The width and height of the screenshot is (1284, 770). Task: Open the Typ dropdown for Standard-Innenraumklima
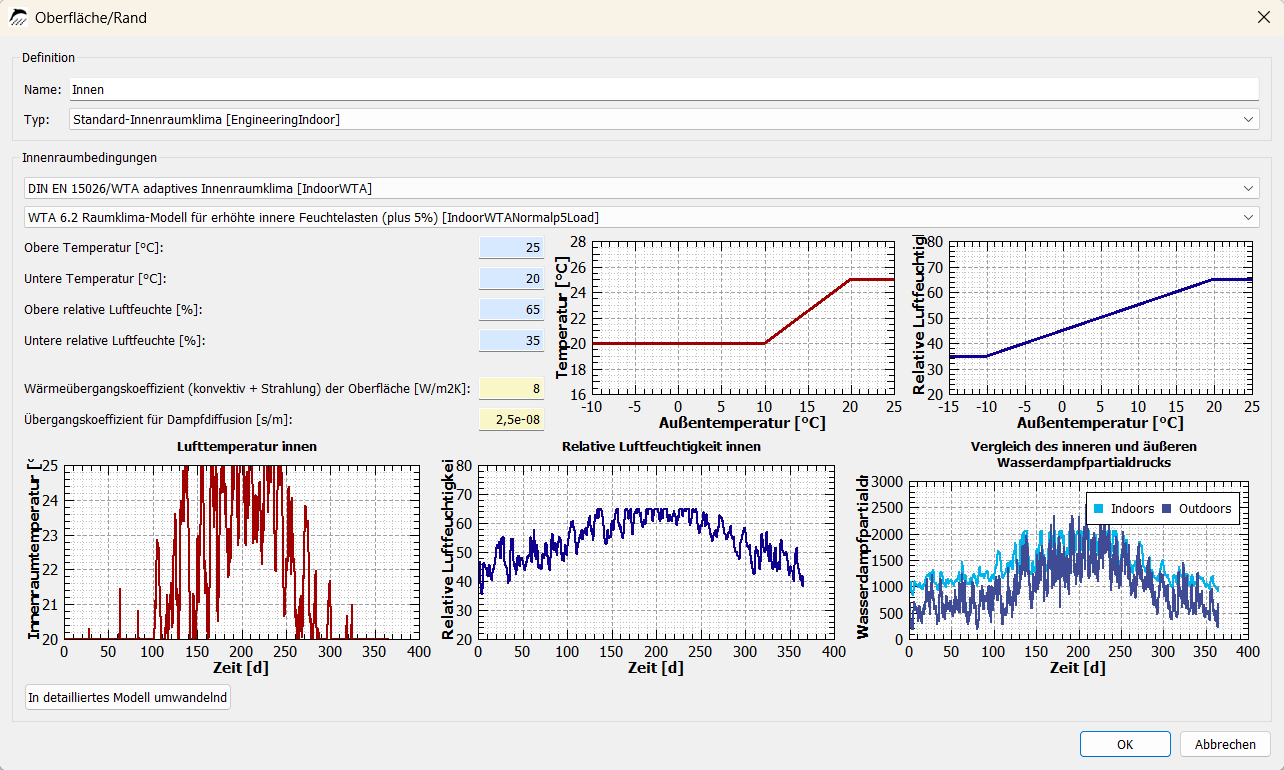coord(664,119)
